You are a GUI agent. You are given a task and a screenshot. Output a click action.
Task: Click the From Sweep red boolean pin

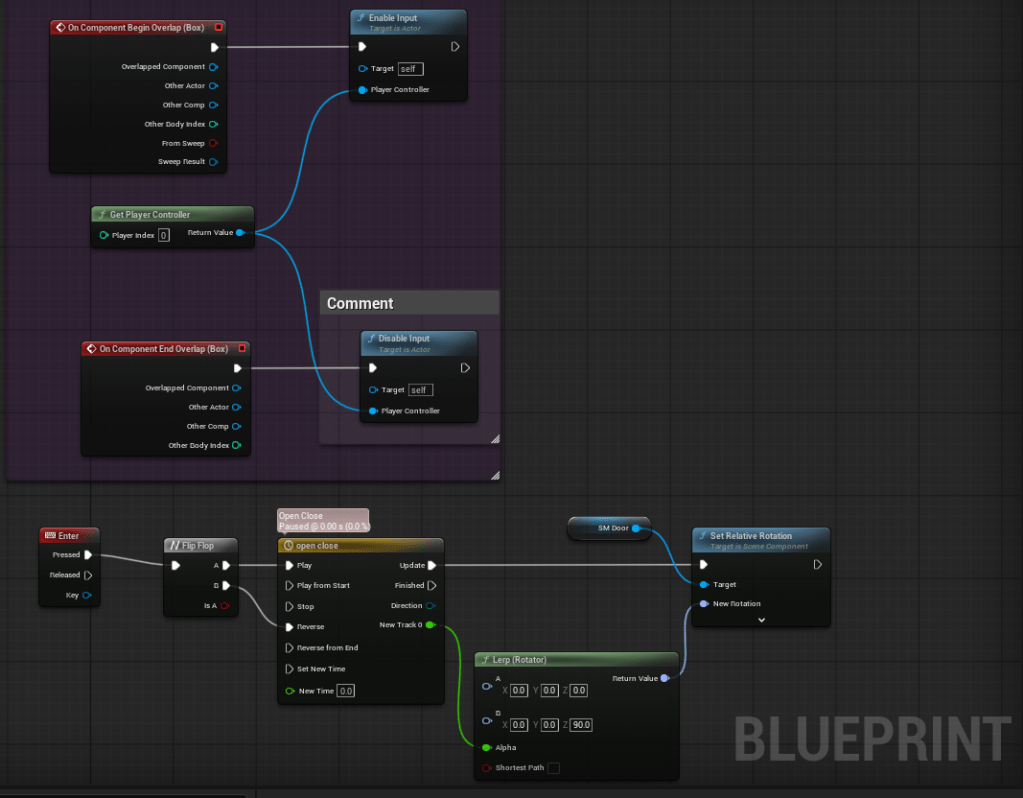213,143
